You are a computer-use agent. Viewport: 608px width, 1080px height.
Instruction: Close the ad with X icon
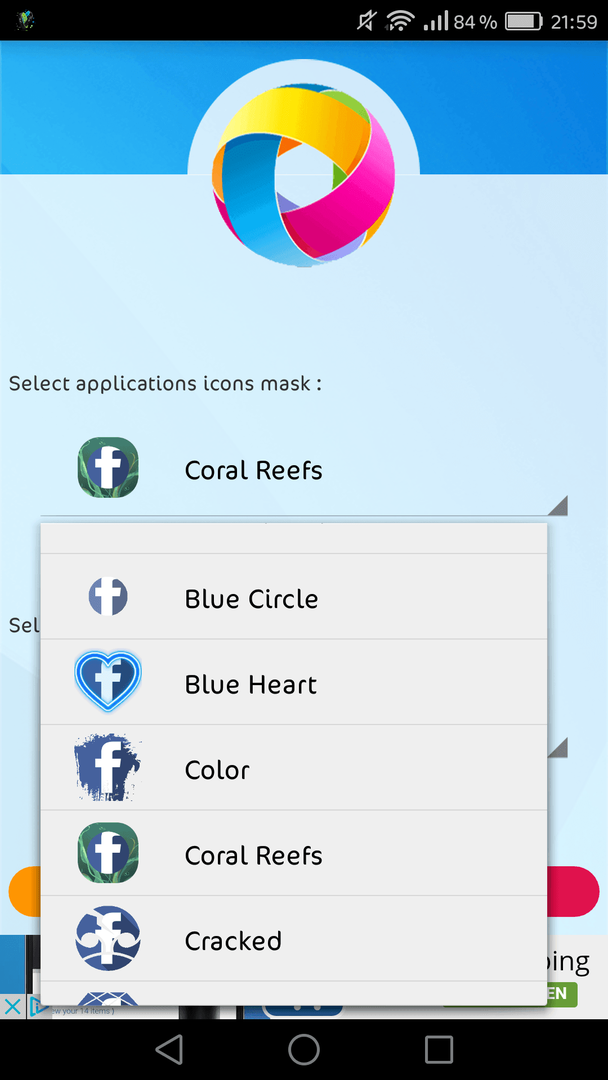(x=12, y=1007)
